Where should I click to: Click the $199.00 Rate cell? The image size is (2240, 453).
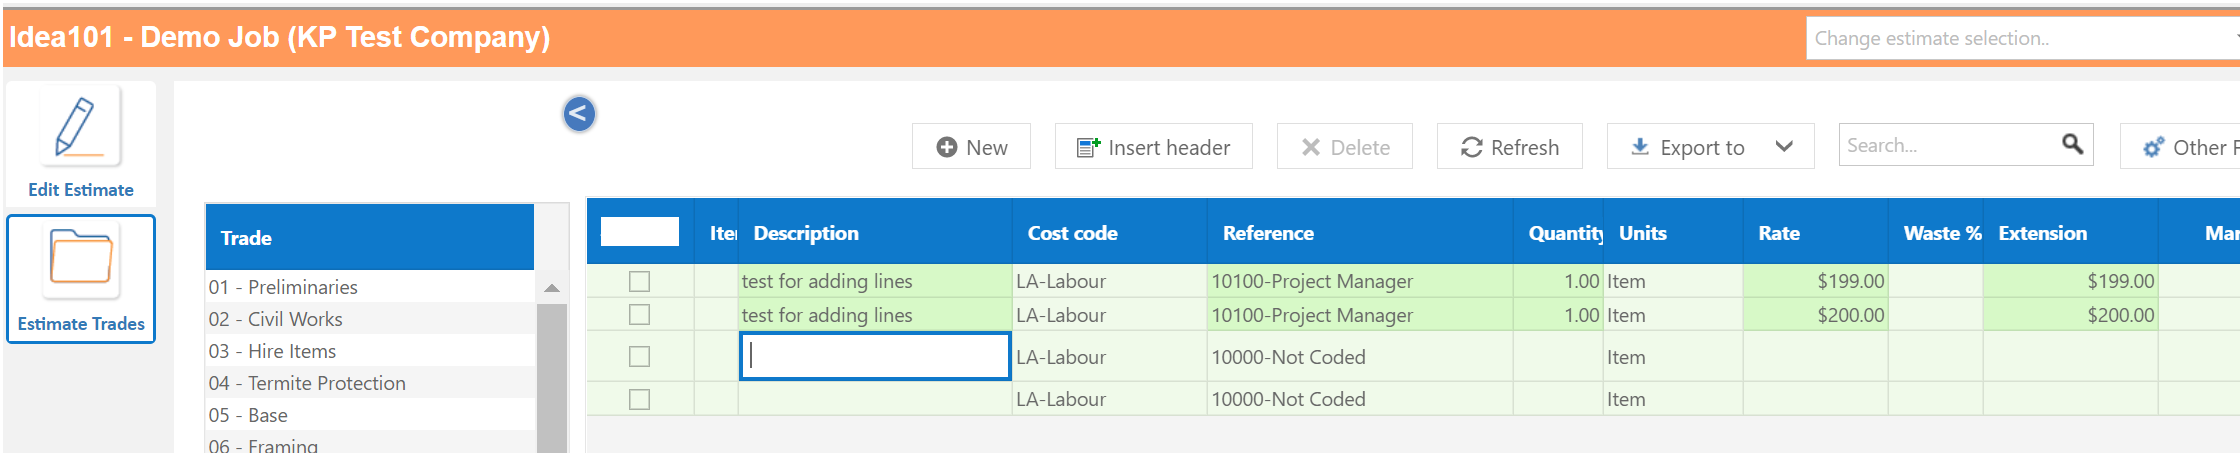[x=1816, y=281]
